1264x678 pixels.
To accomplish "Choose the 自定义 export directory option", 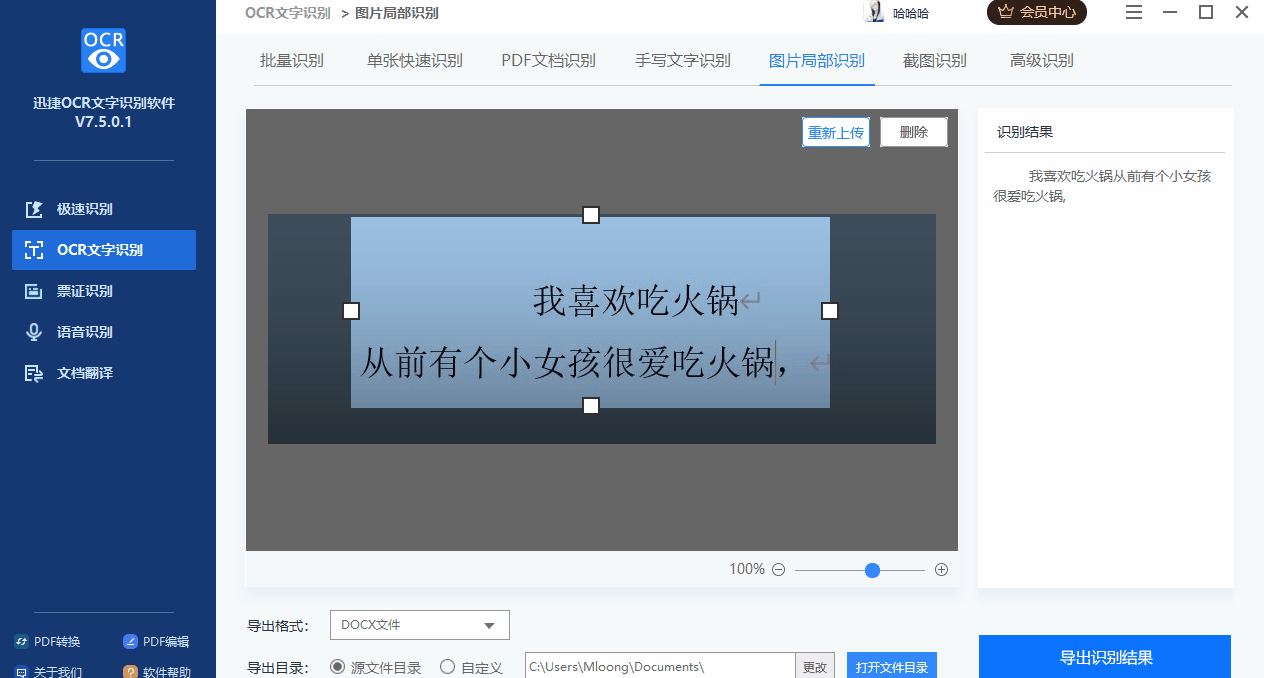I will tap(447, 666).
